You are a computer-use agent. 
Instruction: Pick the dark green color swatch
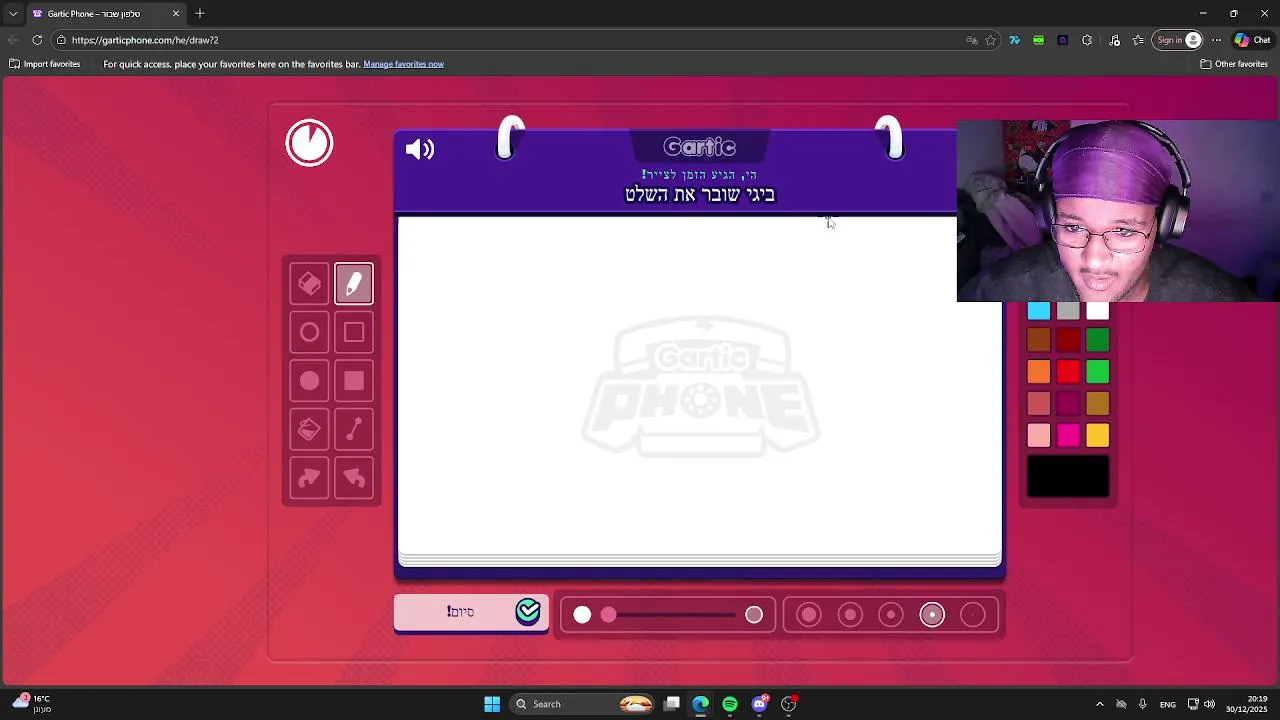[1098, 341]
